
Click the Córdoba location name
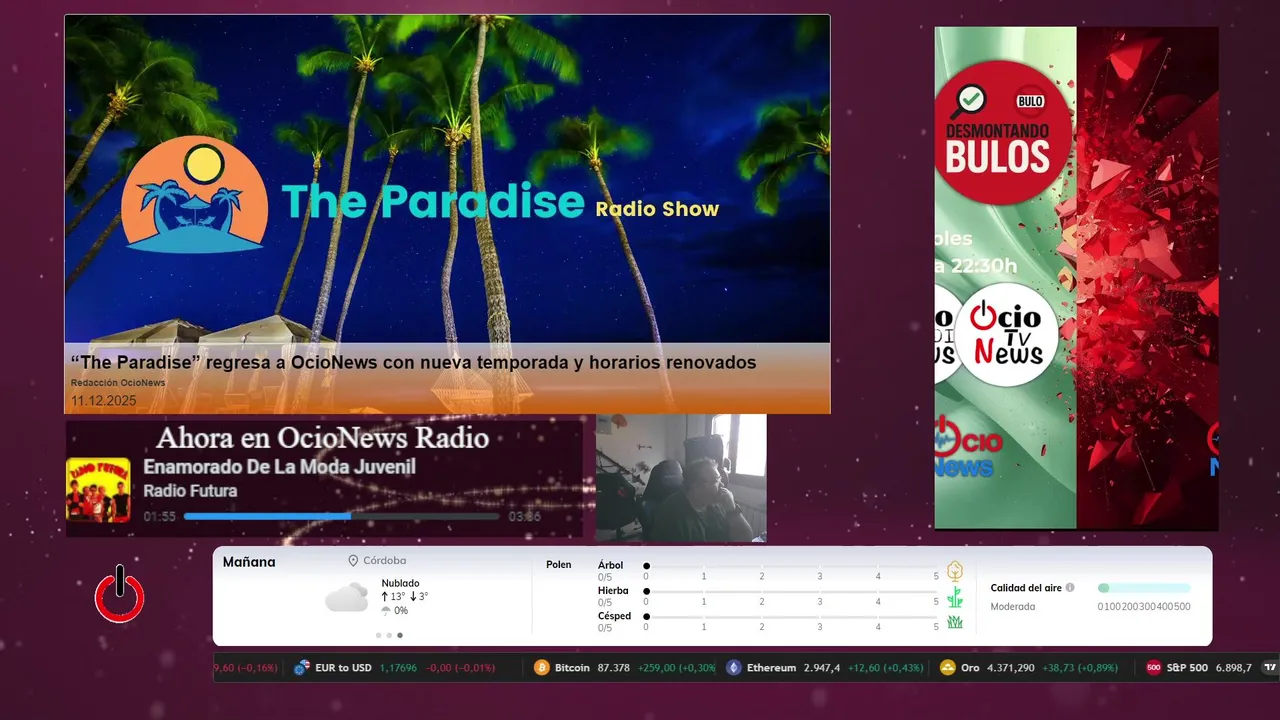pyautogui.click(x=385, y=561)
